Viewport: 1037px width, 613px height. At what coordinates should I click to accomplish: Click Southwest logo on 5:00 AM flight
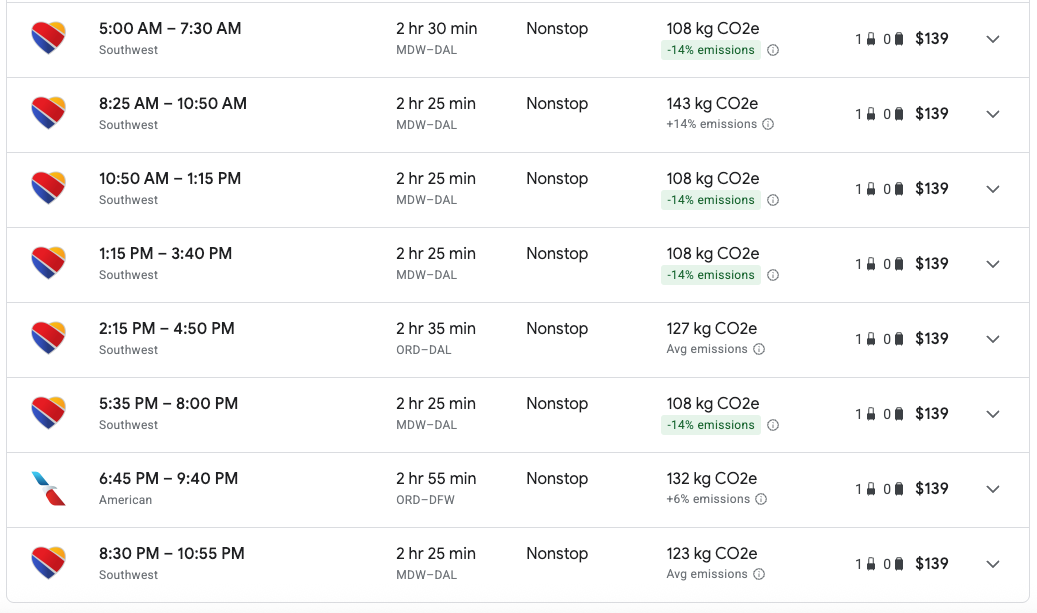click(x=48, y=38)
